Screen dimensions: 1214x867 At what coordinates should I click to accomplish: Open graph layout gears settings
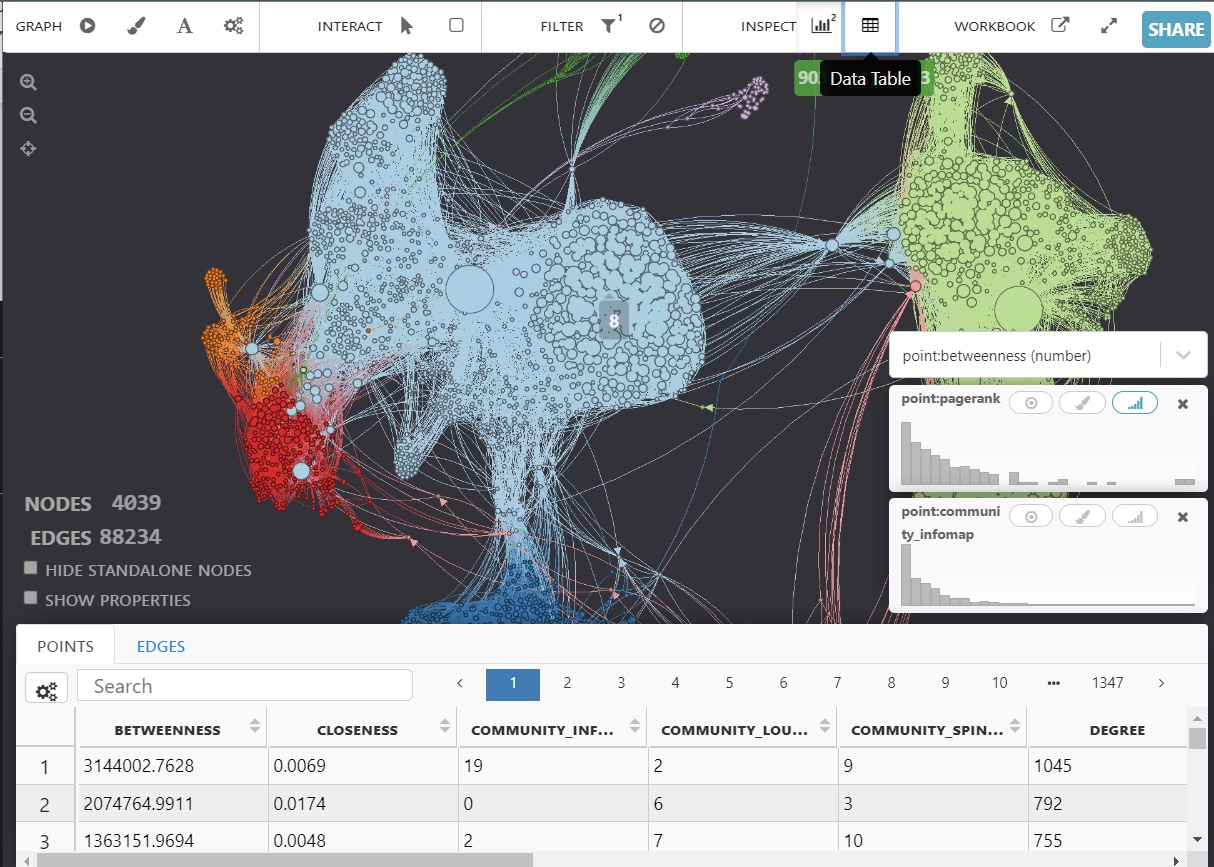pyautogui.click(x=234, y=26)
